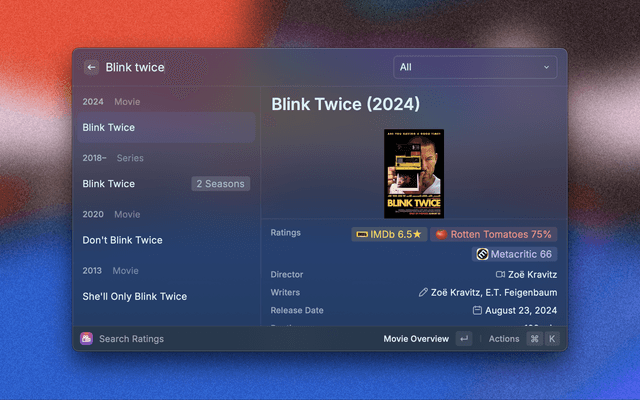Click the pencil icon next to writers
This screenshot has height=400, width=640.
coord(423,292)
